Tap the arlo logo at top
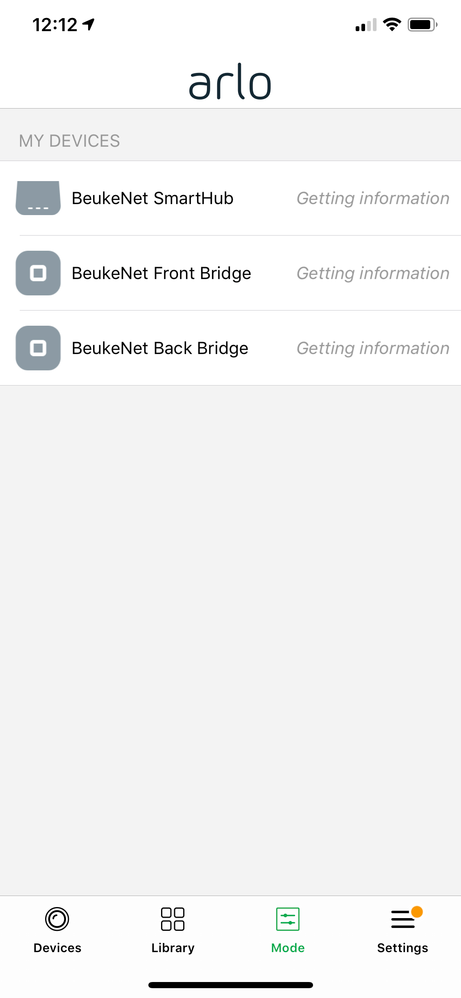461x998 pixels. 230,84
